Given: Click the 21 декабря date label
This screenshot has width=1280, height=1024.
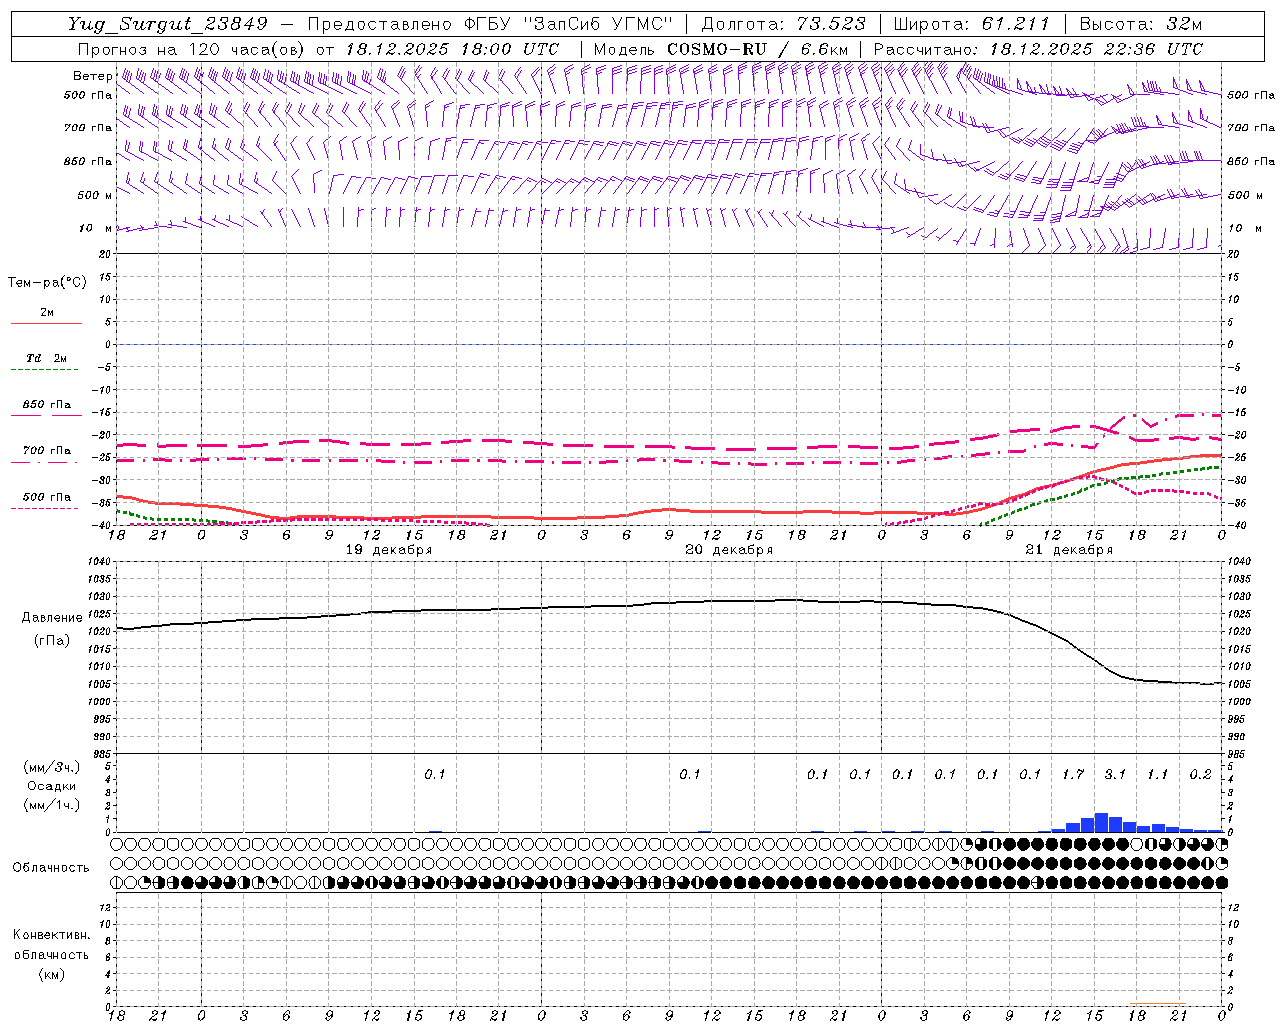Looking at the screenshot, I should pyautogui.click(x=1069, y=550).
